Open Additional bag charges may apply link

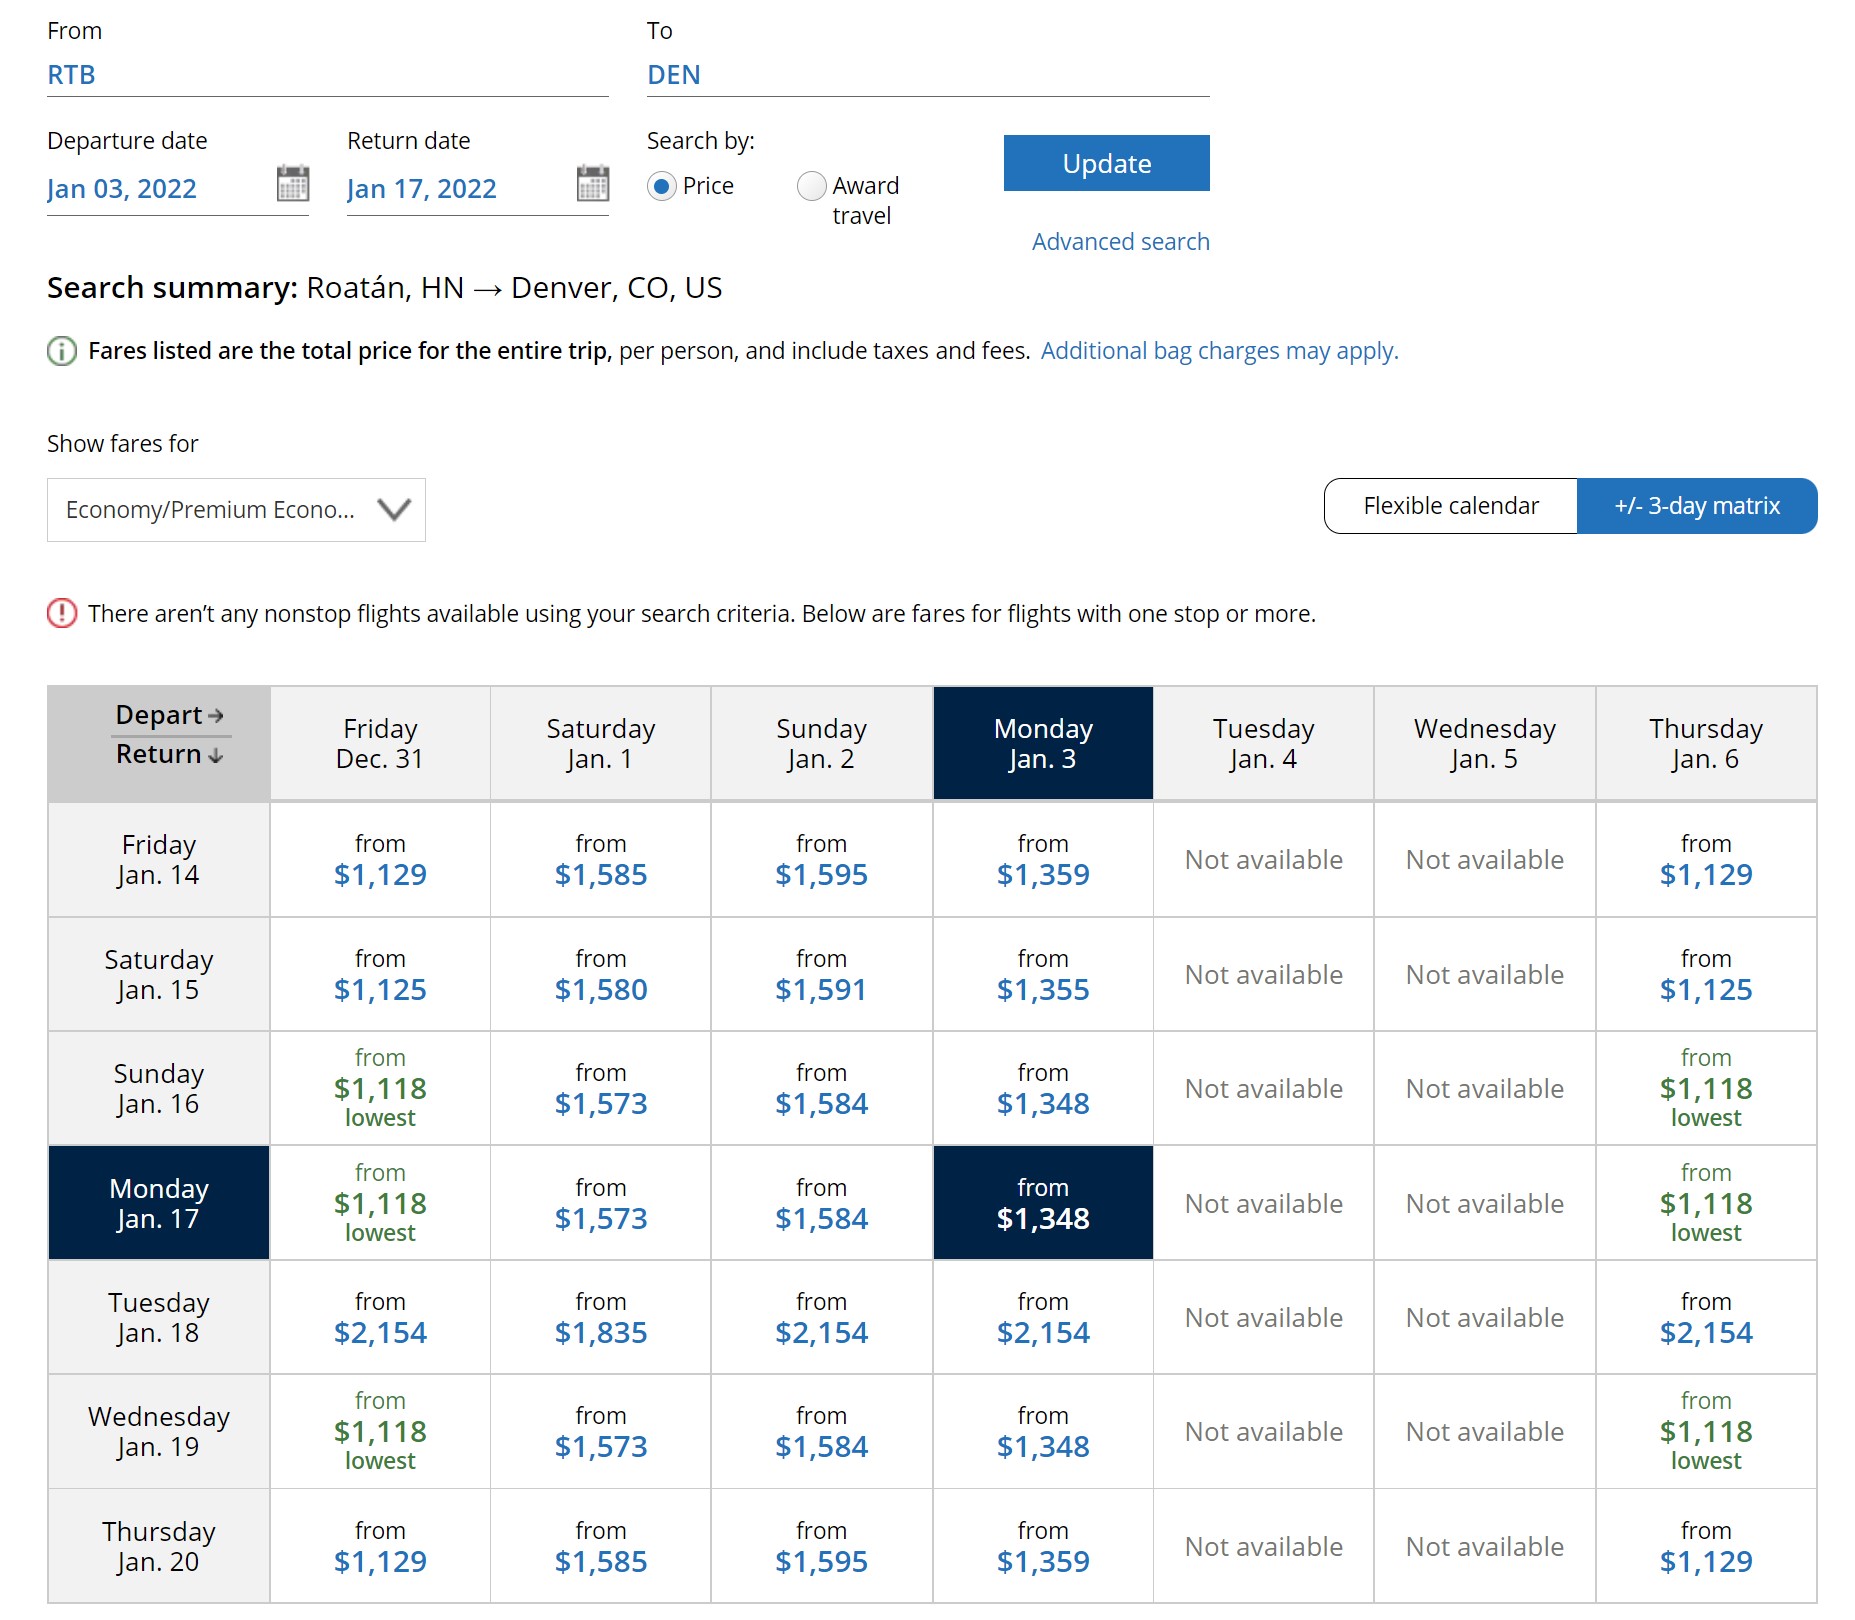coord(1219,351)
